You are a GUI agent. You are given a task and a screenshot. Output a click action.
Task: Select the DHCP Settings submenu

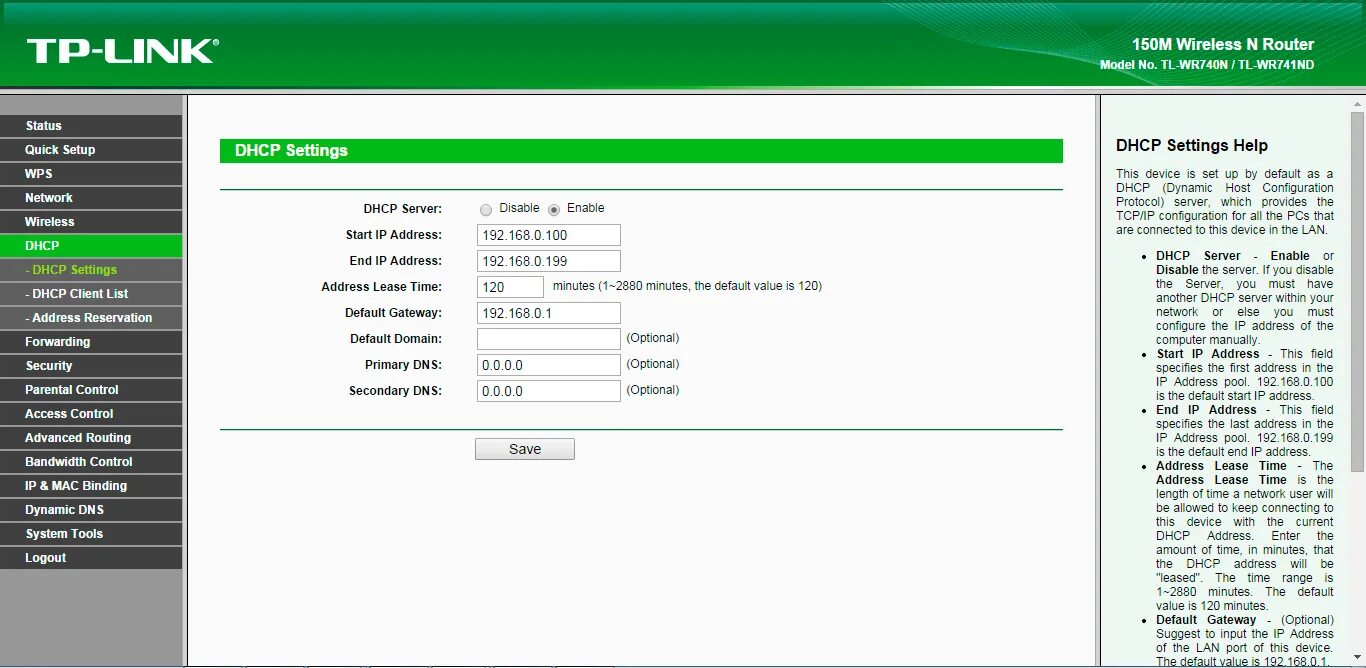coord(91,270)
